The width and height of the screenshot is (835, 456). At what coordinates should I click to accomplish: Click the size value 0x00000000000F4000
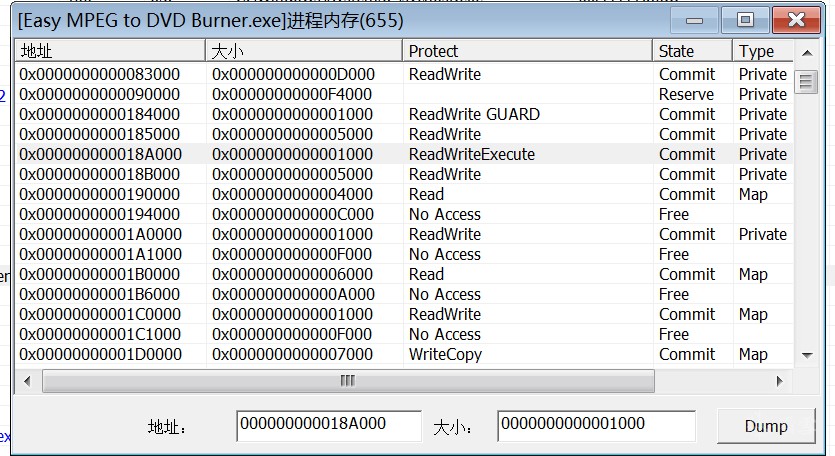(292, 94)
